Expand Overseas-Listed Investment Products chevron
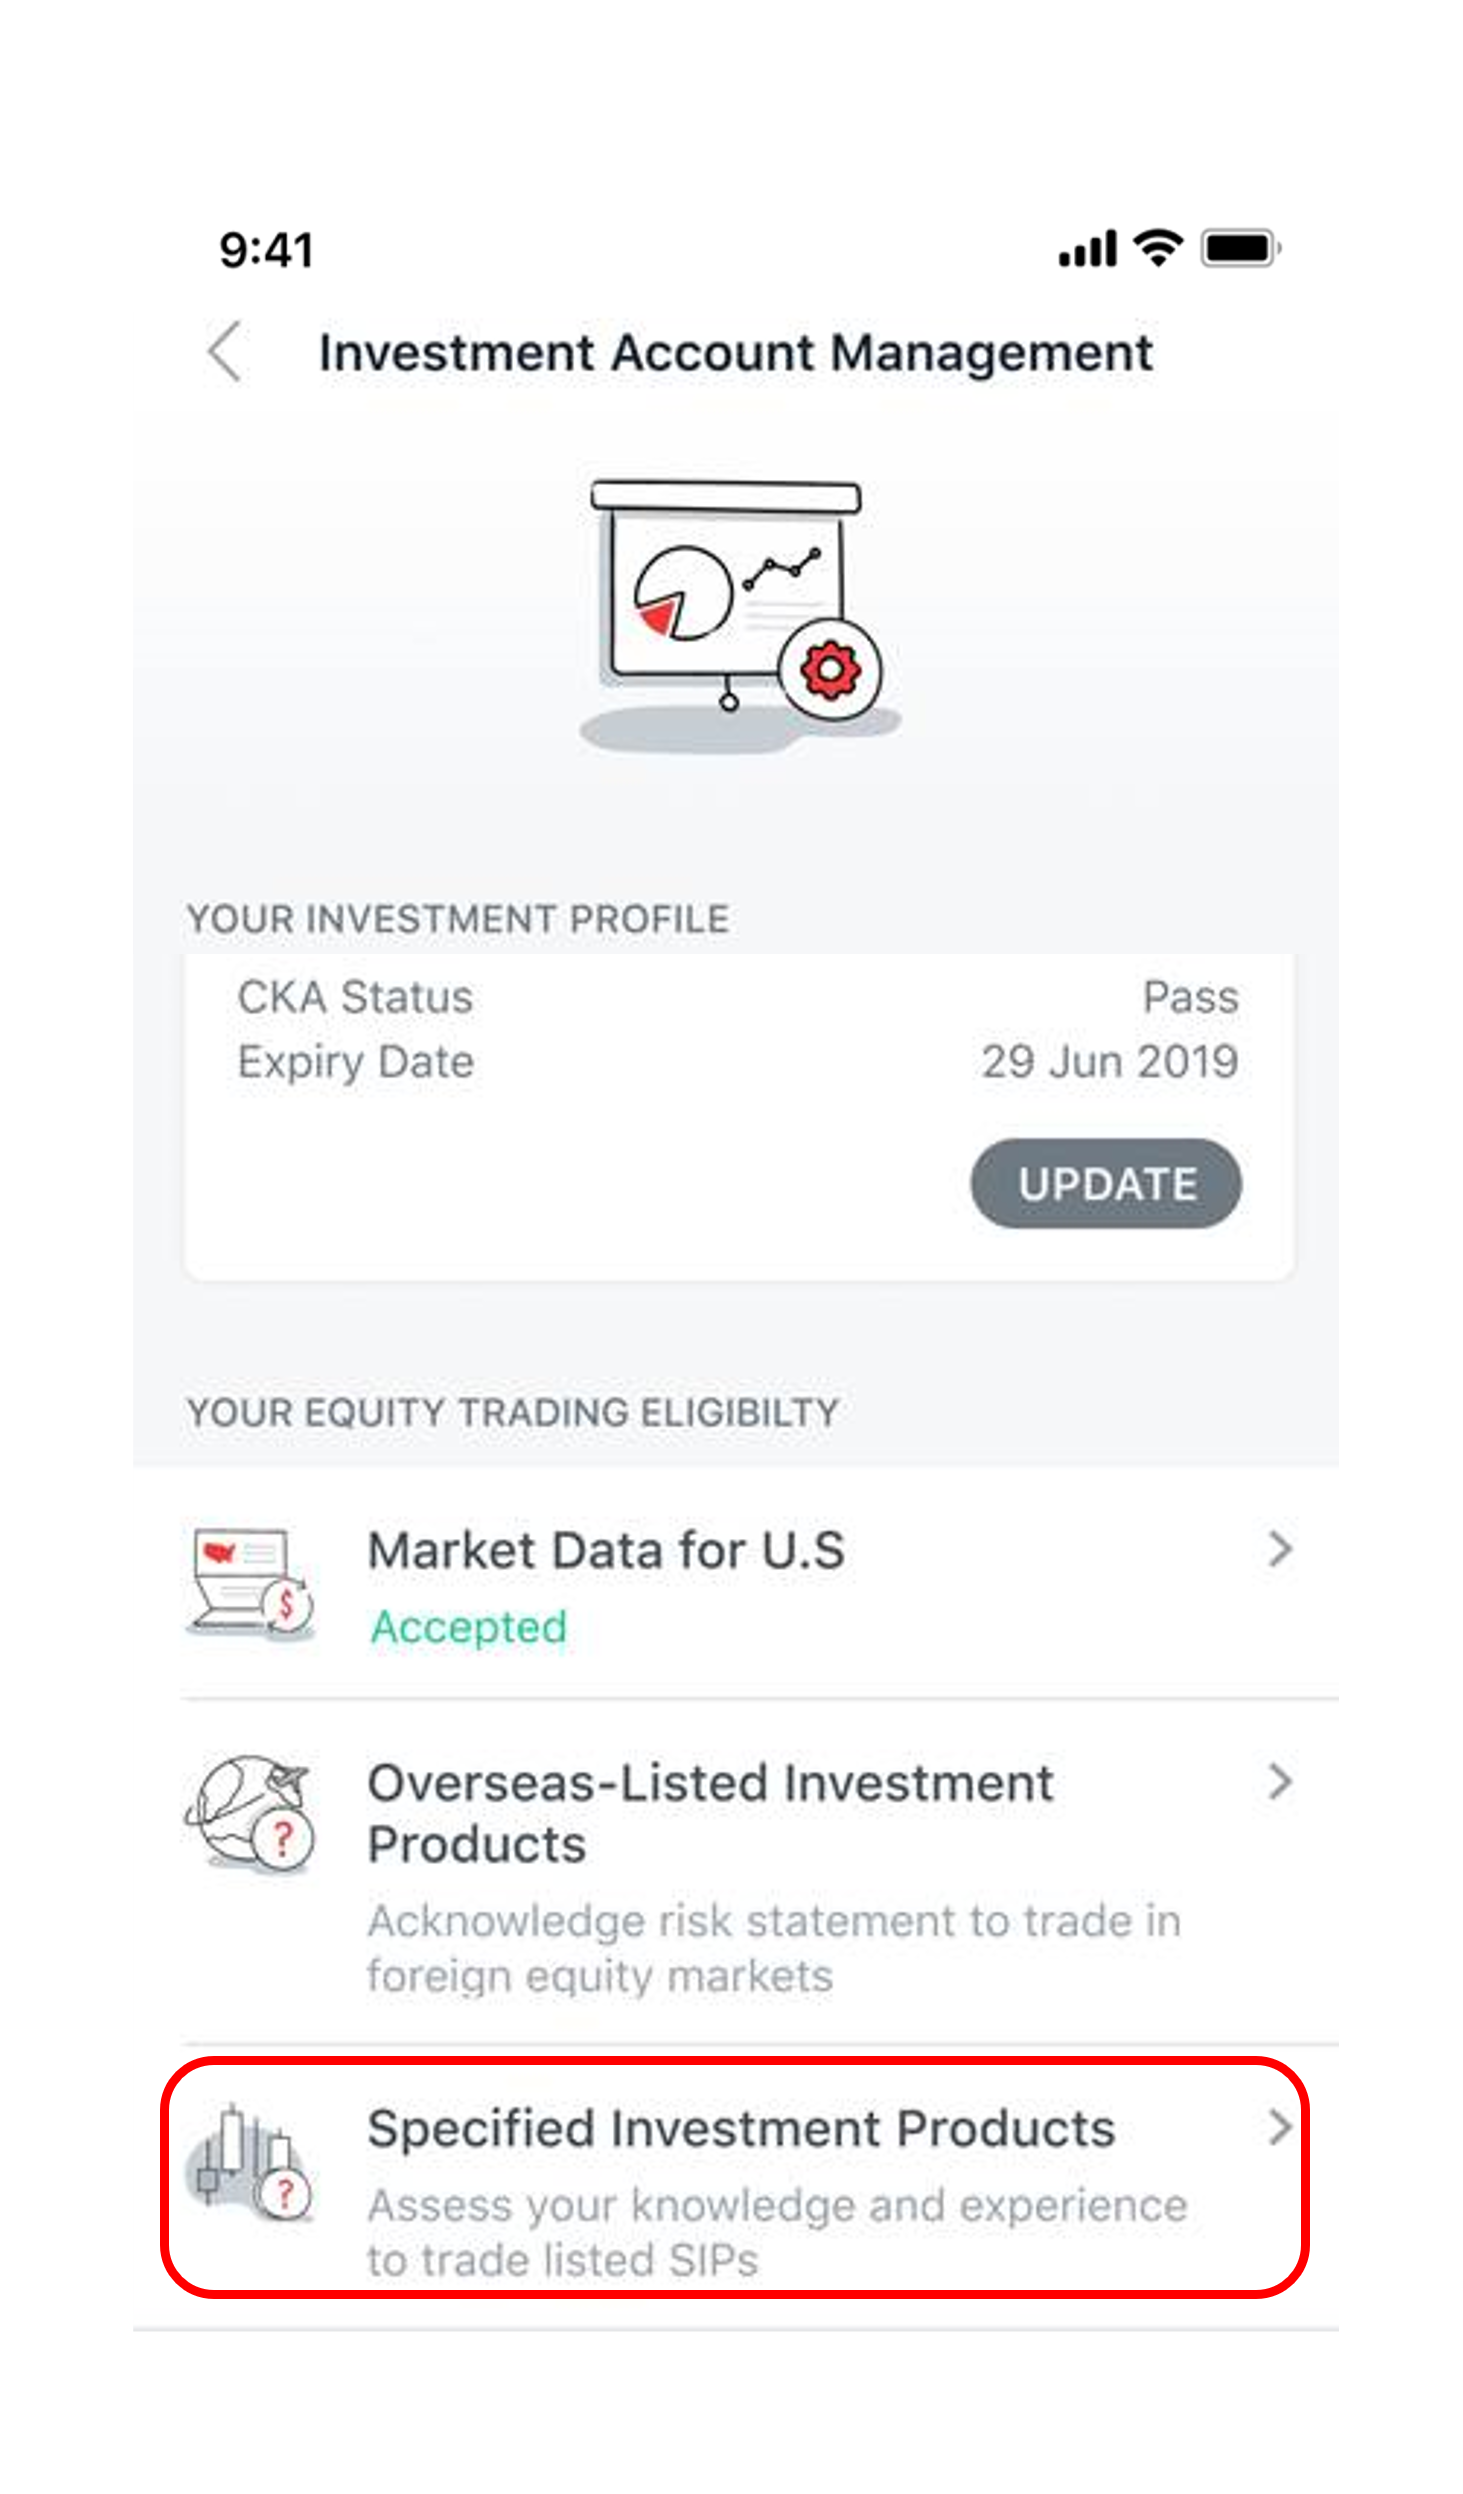Viewport: 1463px width, 2494px height. (x=1280, y=1781)
